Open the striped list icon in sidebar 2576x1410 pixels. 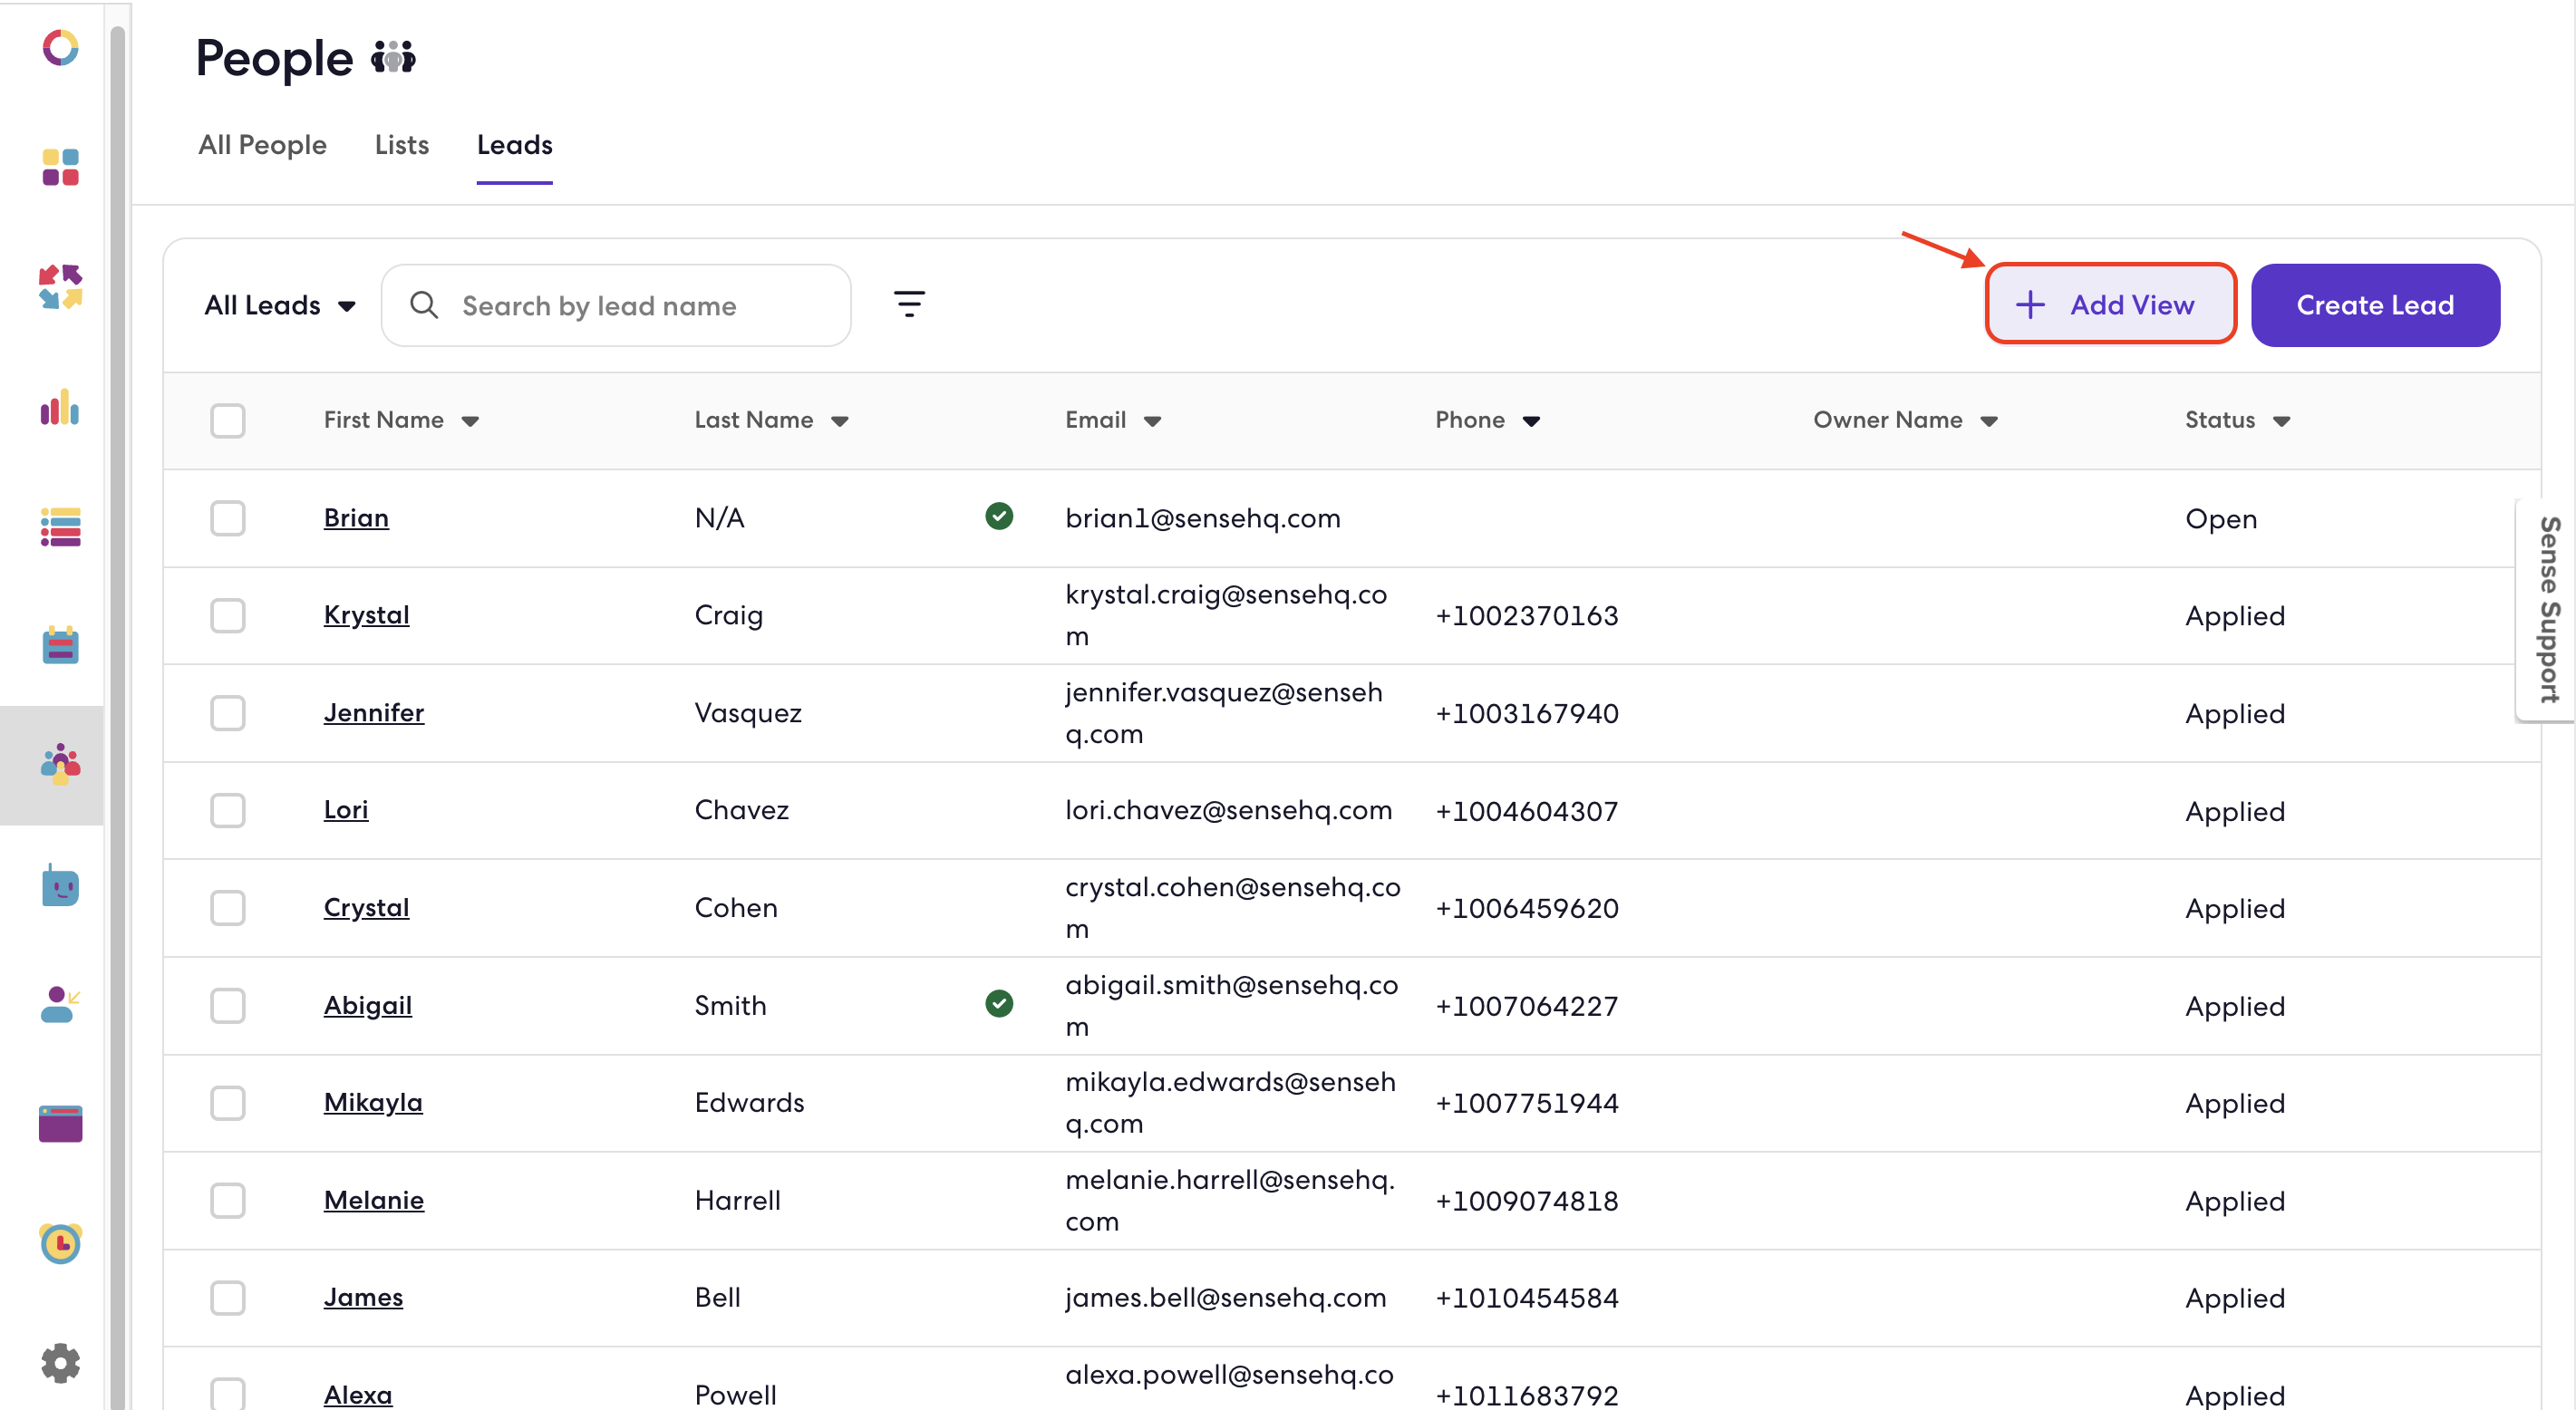(60, 527)
